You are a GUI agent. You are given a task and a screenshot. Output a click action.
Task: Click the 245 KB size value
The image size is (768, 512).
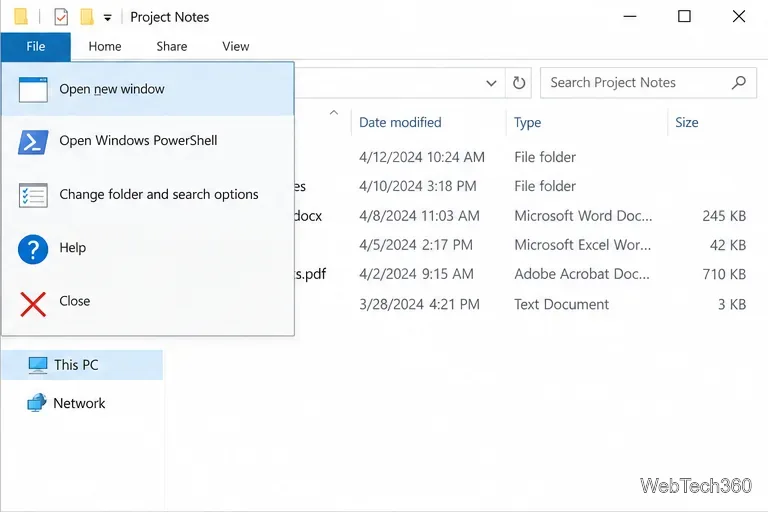point(724,216)
